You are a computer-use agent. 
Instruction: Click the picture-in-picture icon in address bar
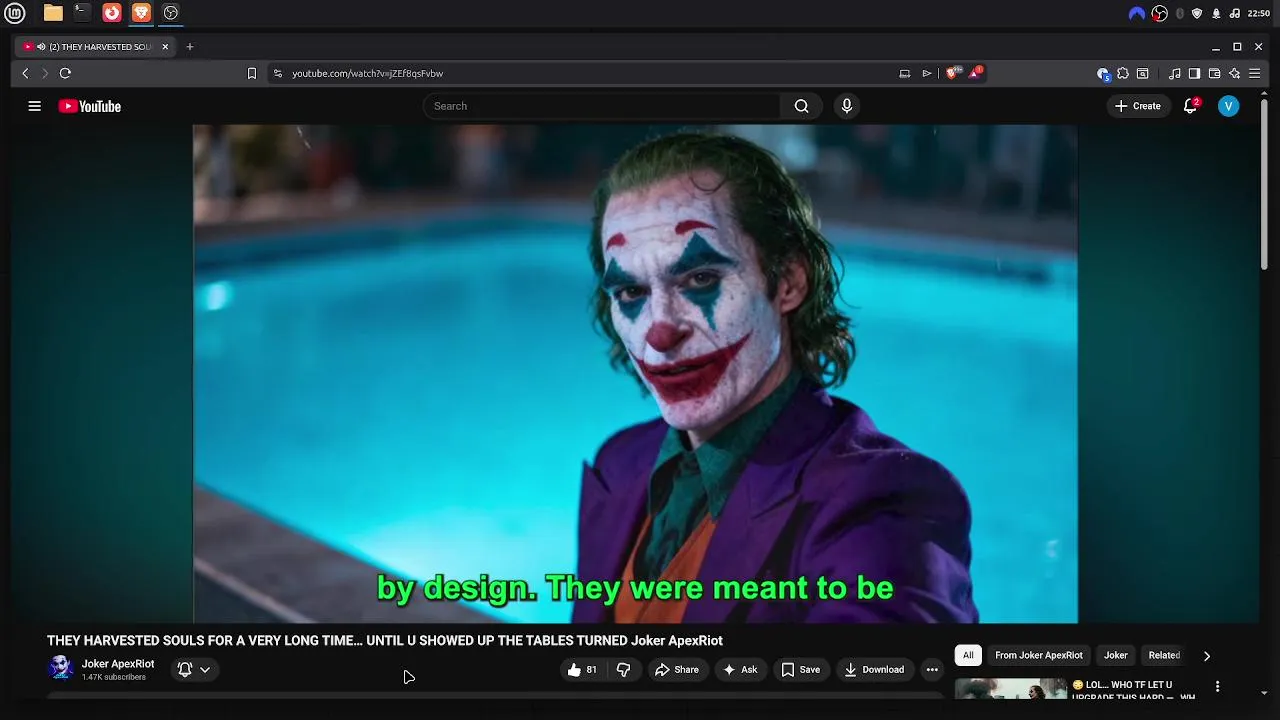(905, 73)
